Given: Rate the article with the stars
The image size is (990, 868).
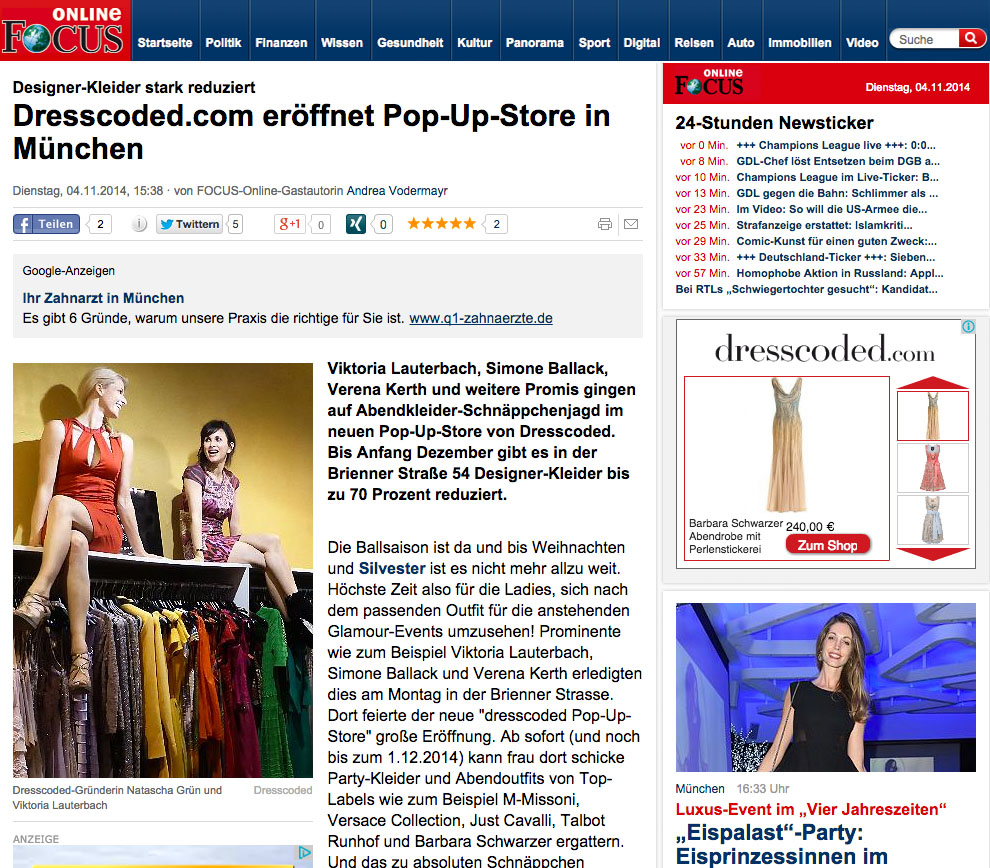Looking at the screenshot, I should pos(441,223).
